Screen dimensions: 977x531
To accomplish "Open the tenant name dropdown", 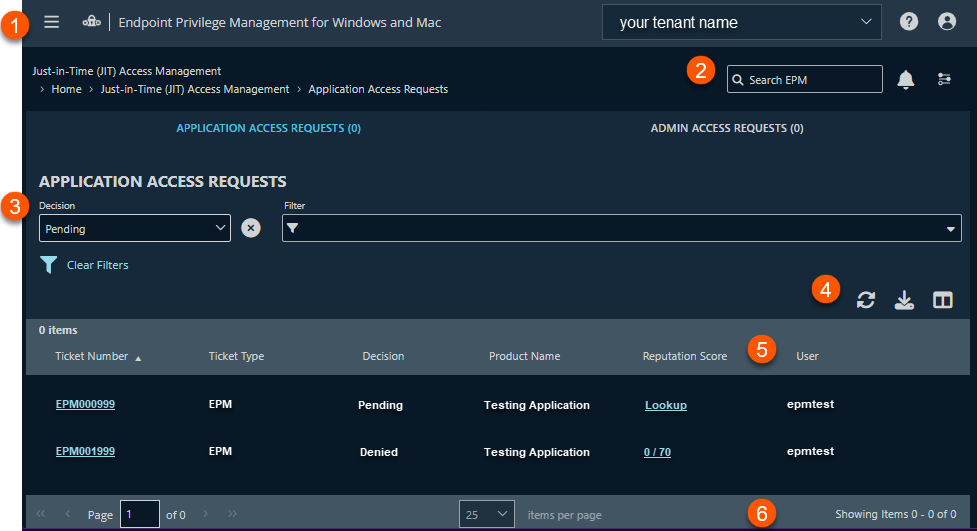I will coord(741,22).
